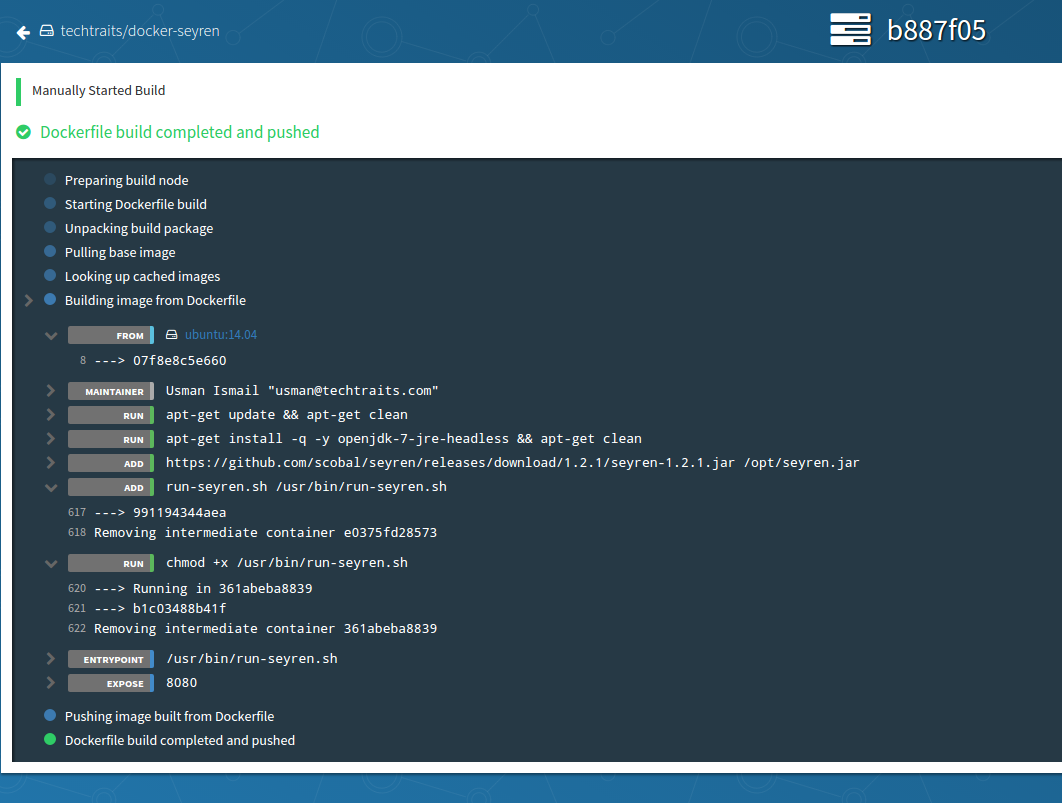The height and width of the screenshot is (803, 1062).
Task: Expand the seyren jar ADD step
Action: point(50,463)
